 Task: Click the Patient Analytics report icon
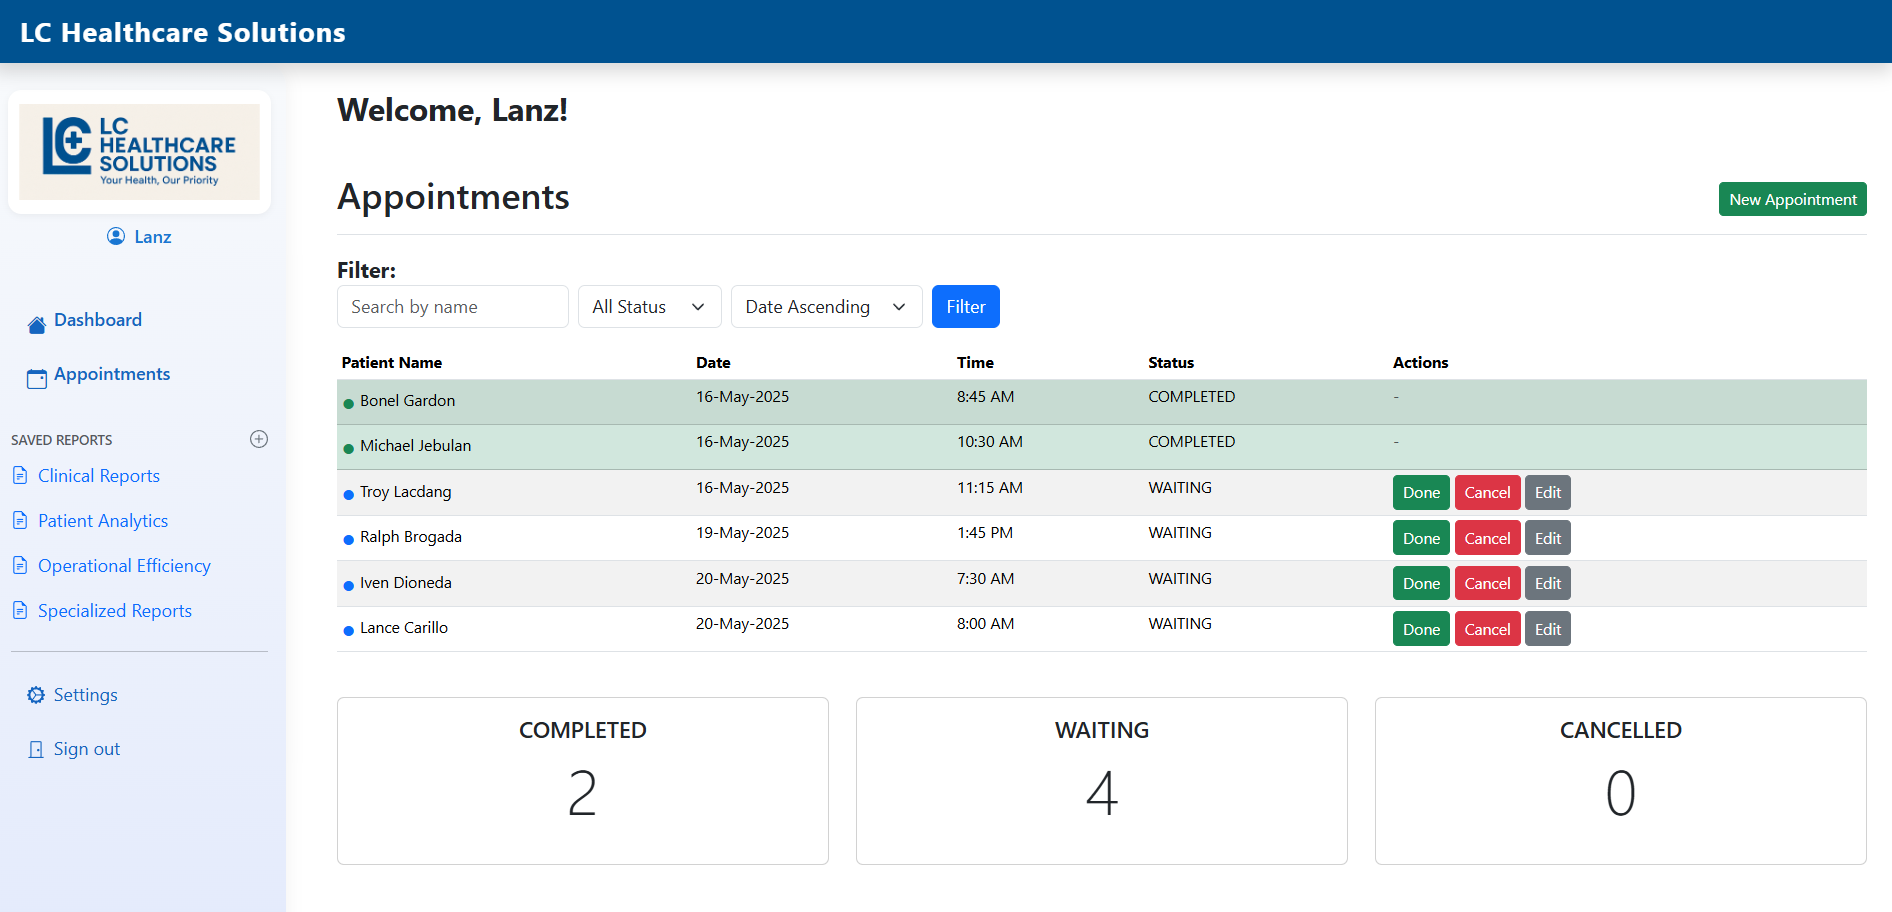21,520
